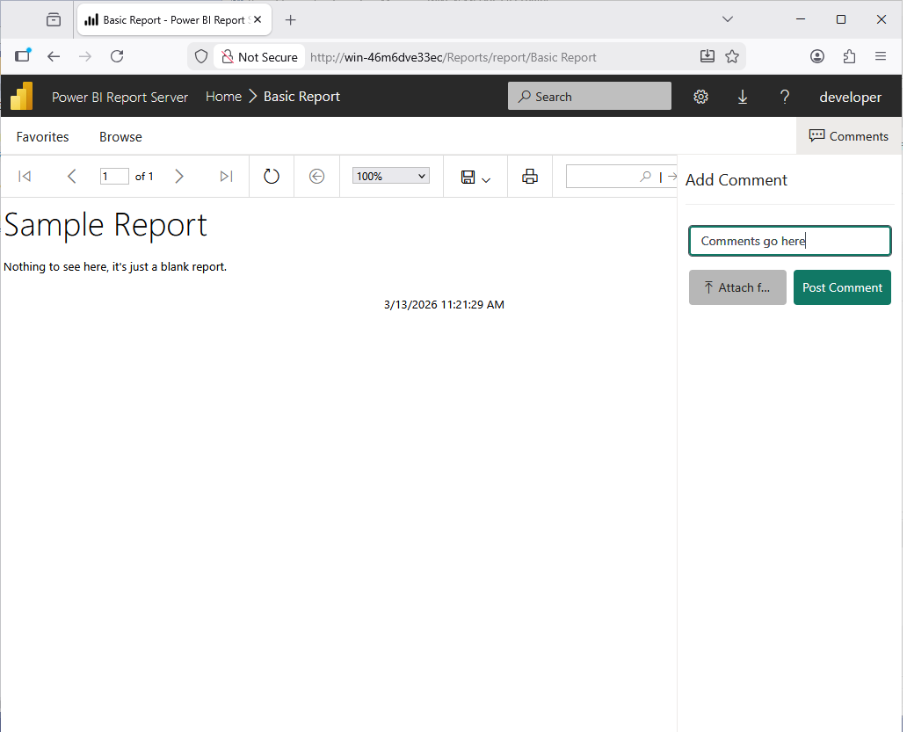The width and height of the screenshot is (903, 732).
Task: Click the report Refresh icon
Action: pos(271,177)
